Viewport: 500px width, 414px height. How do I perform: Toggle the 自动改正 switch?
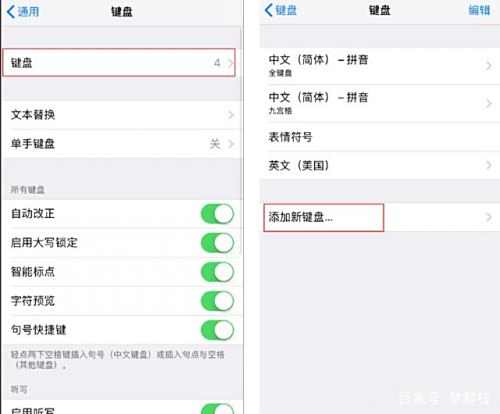[217, 214]
